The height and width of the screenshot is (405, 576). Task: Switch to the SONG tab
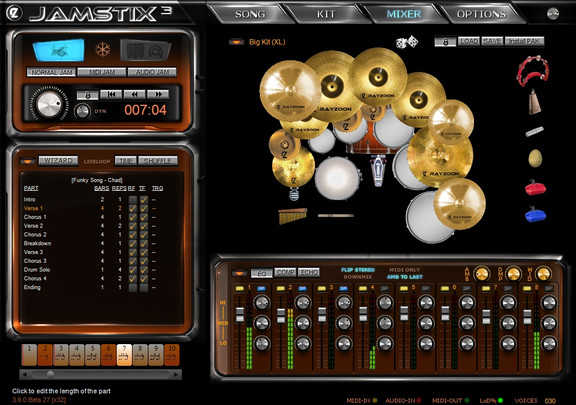click(250, 14)
